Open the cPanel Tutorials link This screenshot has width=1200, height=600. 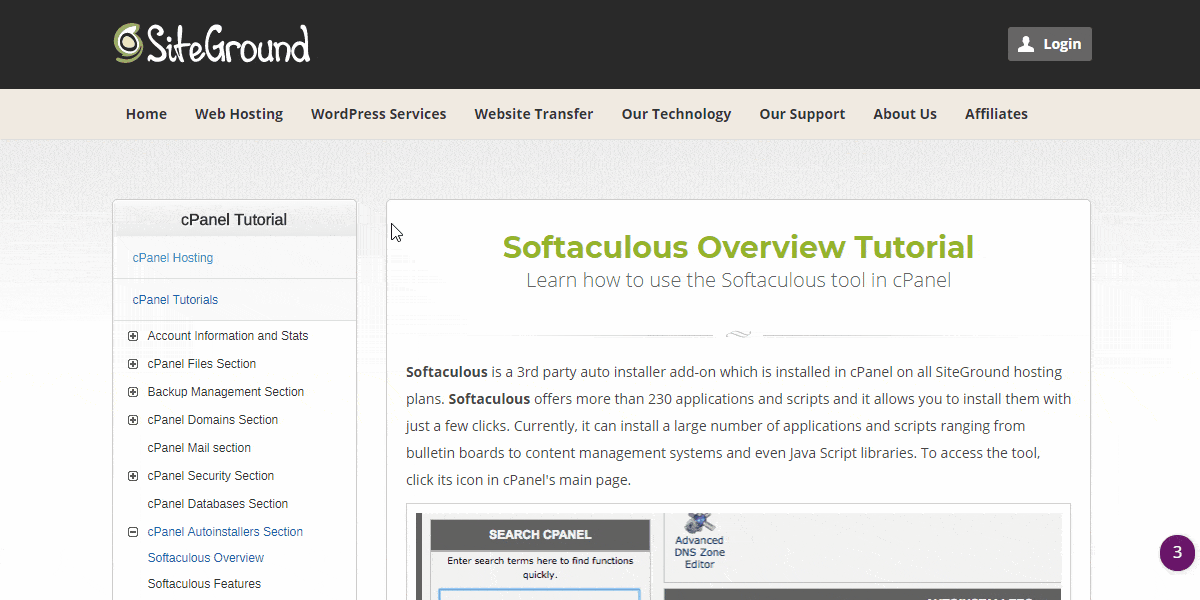tap(175, 300)
